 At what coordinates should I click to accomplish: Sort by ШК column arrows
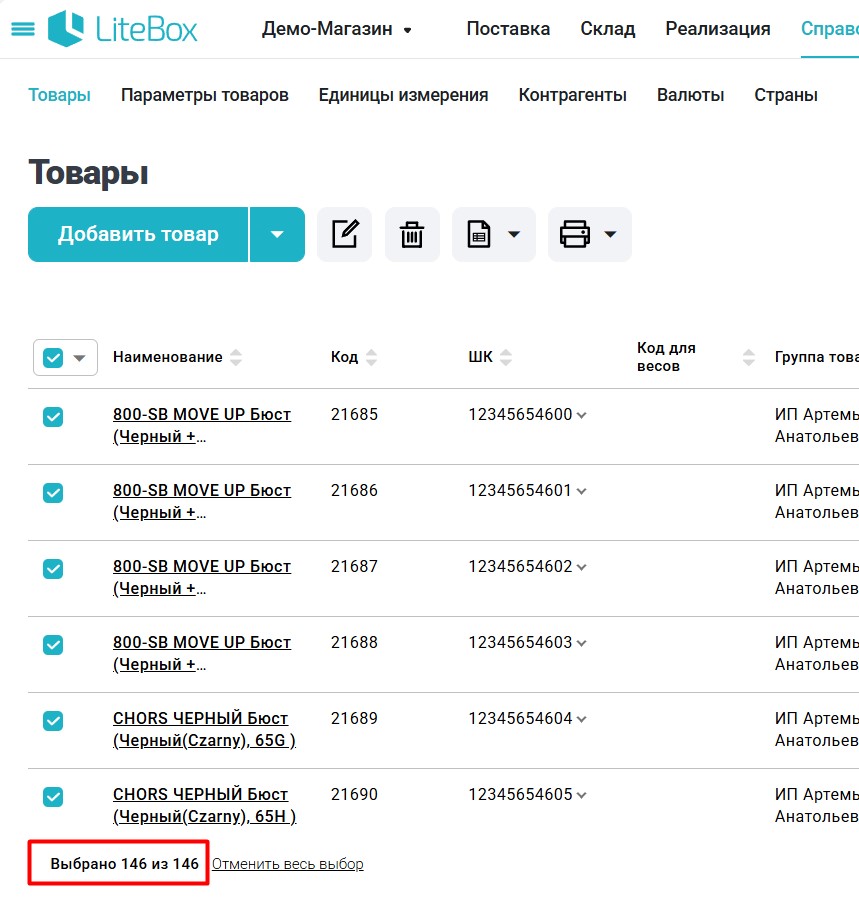click(x=506, y=358)
